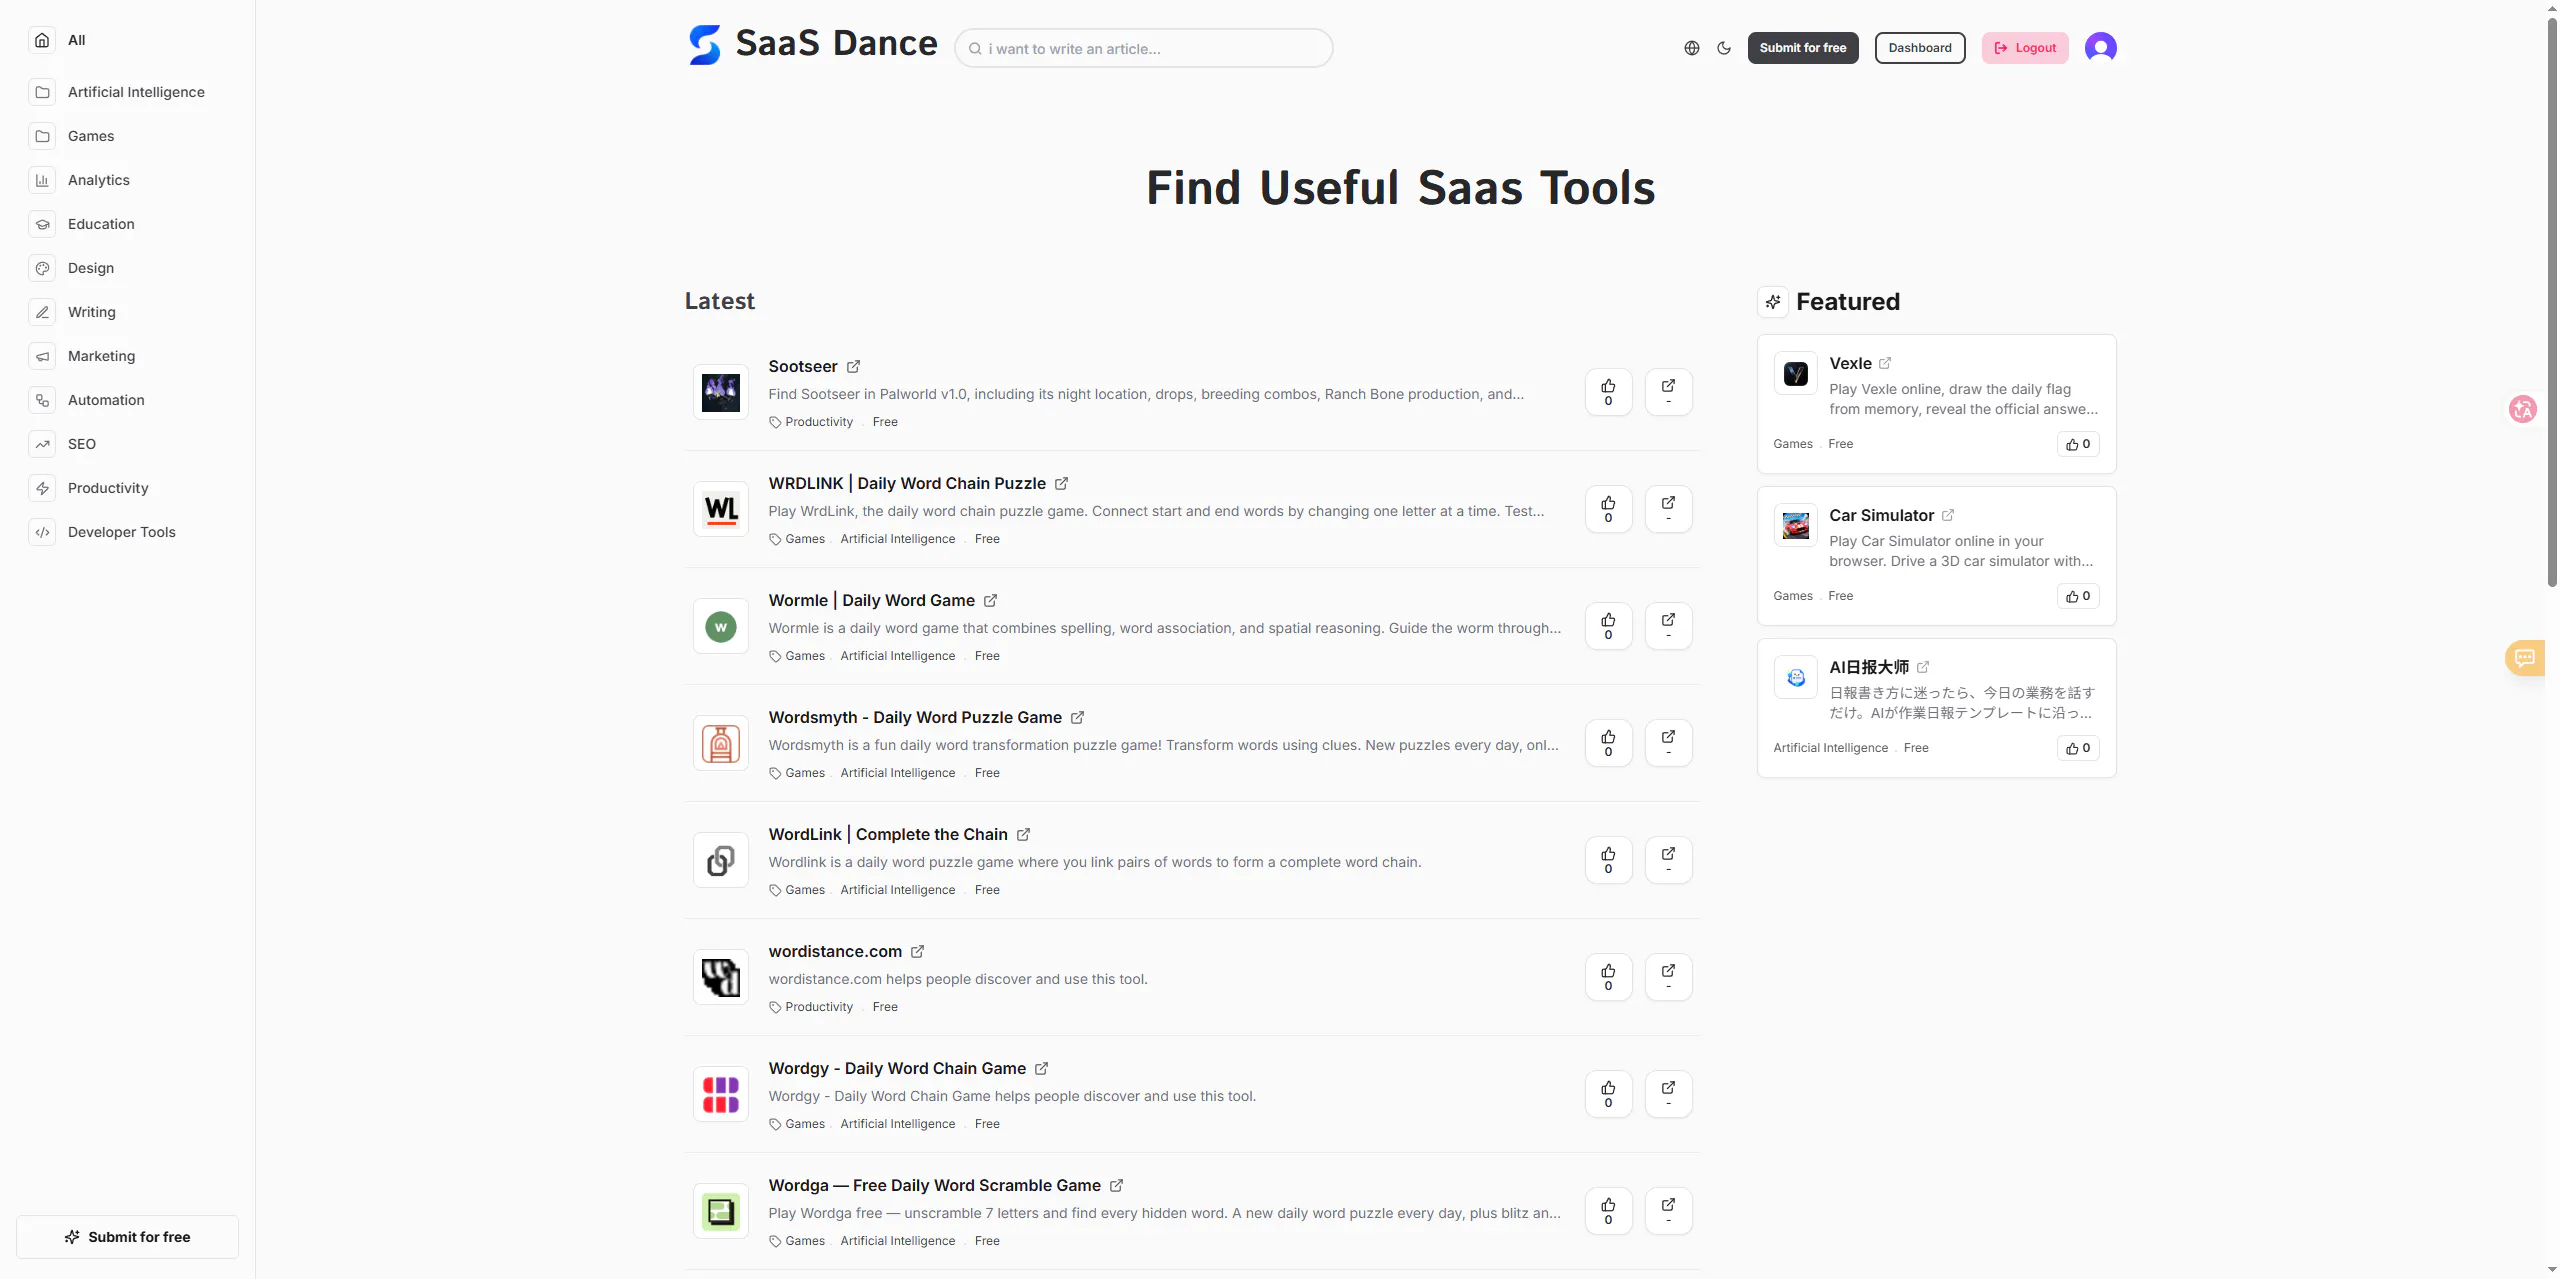
Task: Upvote Wordgy Daily Word Chain Game
Action: click(1608, 1094)
